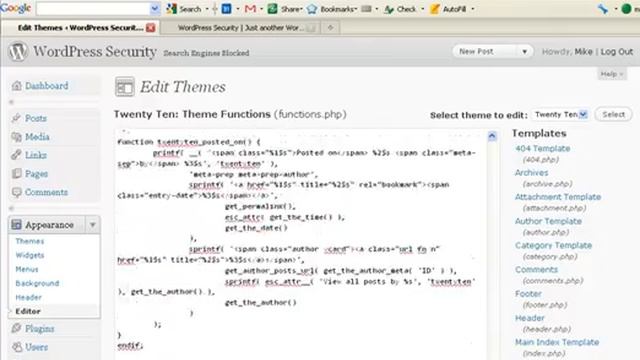640x360 pixels.
Task: Open the Twenty Ten theme dropdown
Action: tap(560, 115)
